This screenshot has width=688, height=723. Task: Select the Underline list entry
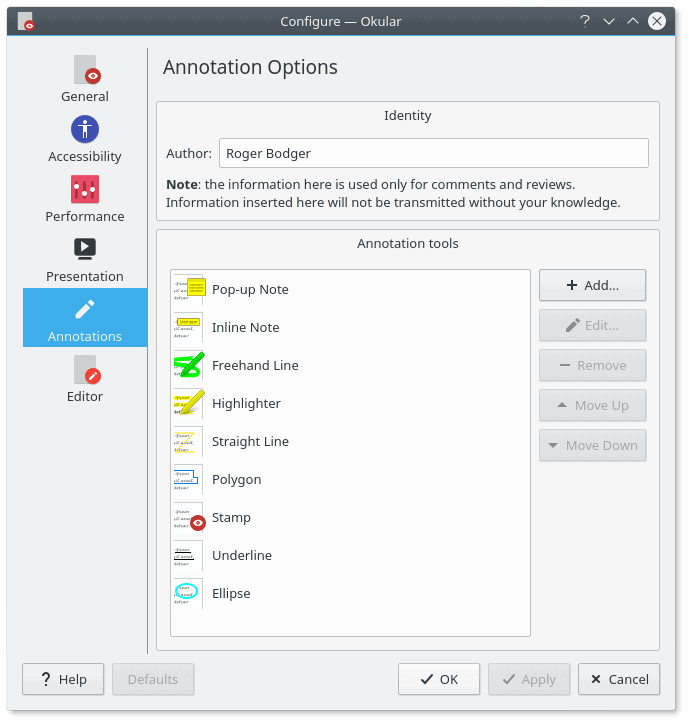[350, 555]
